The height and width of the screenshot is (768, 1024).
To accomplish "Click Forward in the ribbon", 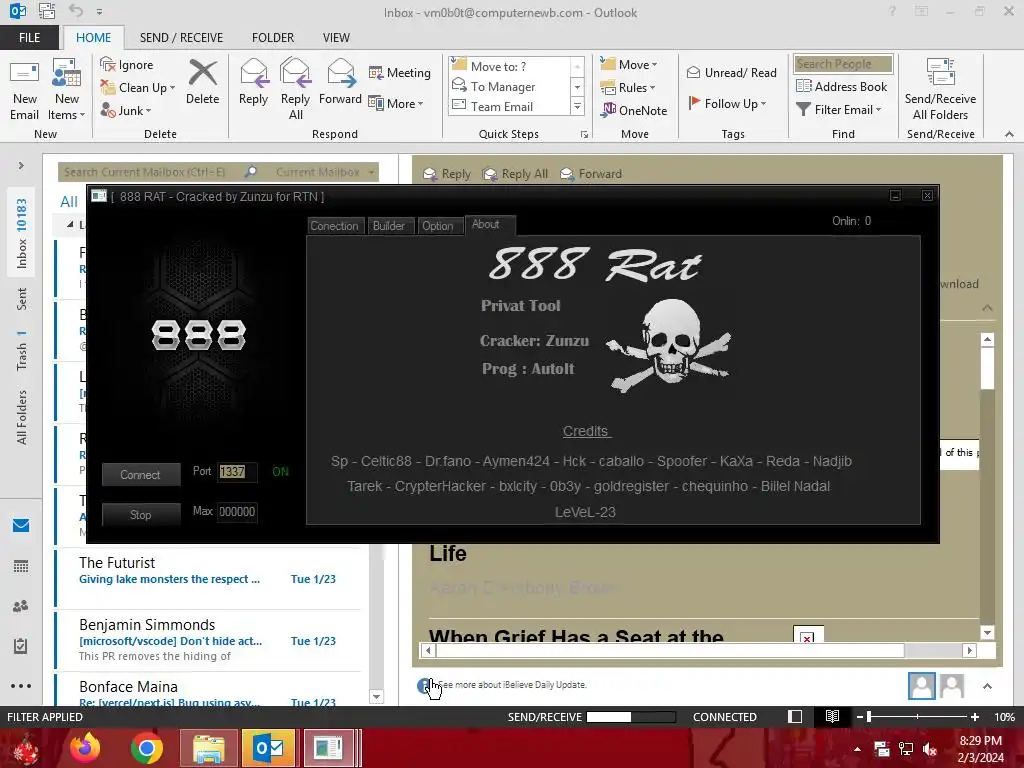I will tap(340, 82).
